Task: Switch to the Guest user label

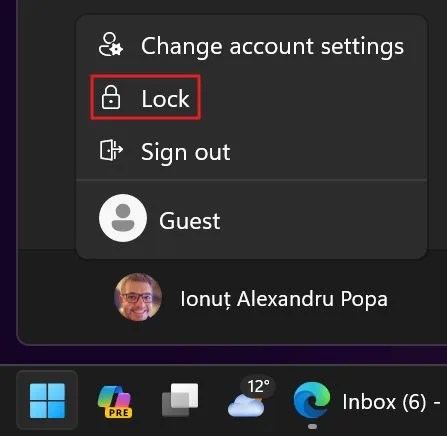Action: coord(190,221)
